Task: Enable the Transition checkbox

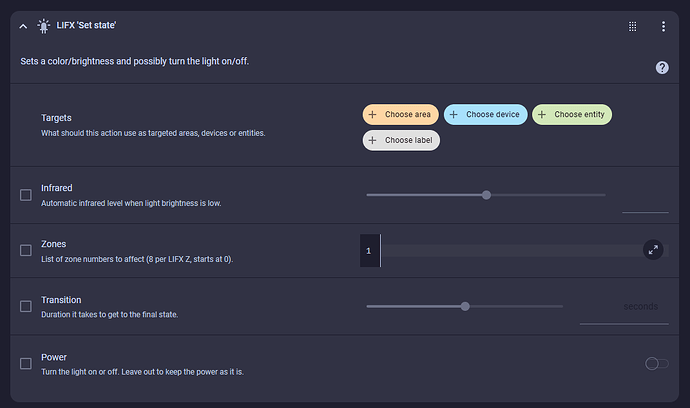Action: [26, 306]
